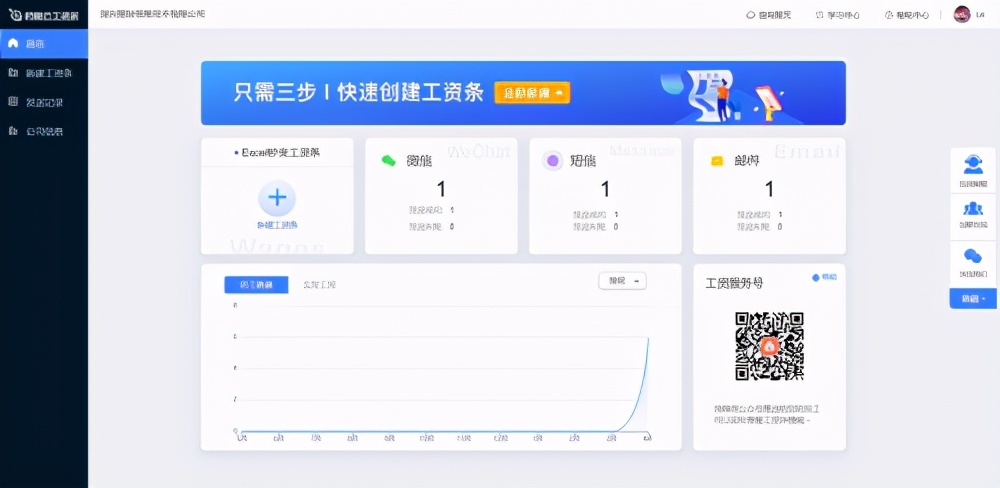Click the purple SMS icon on the card

(x=552, y=161)
